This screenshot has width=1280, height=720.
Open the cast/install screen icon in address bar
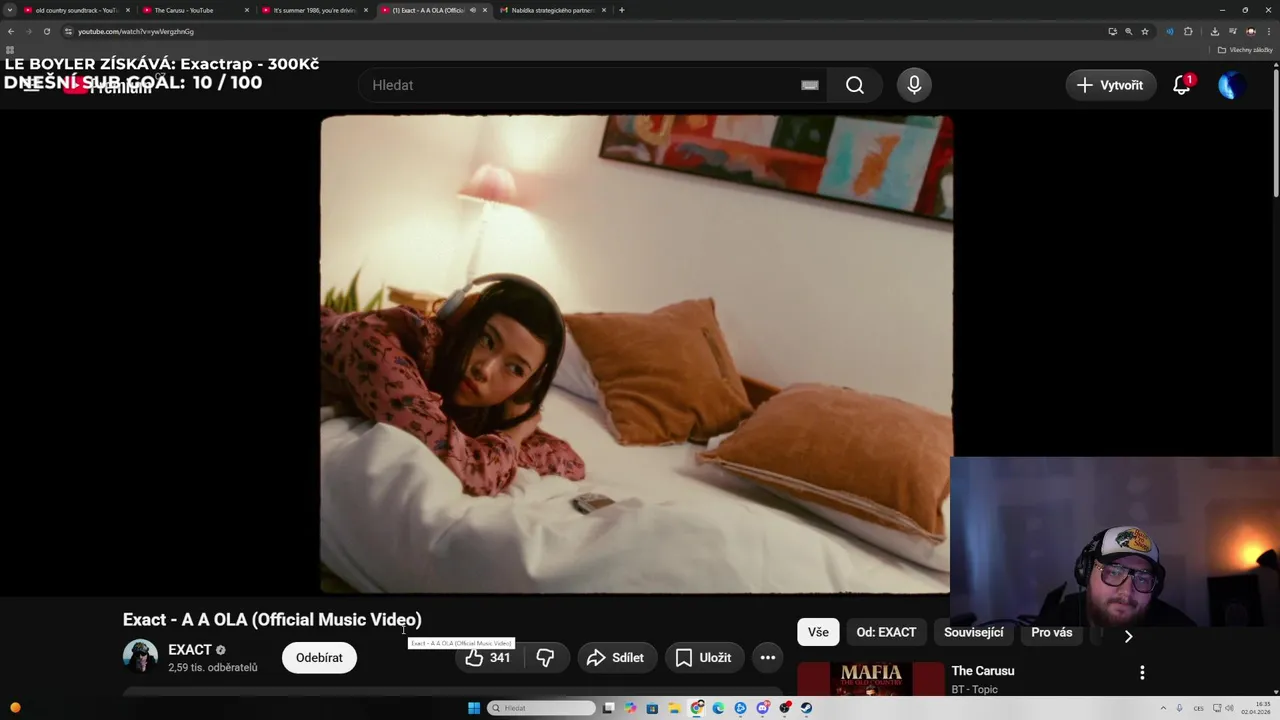[x=1112, y=31]
